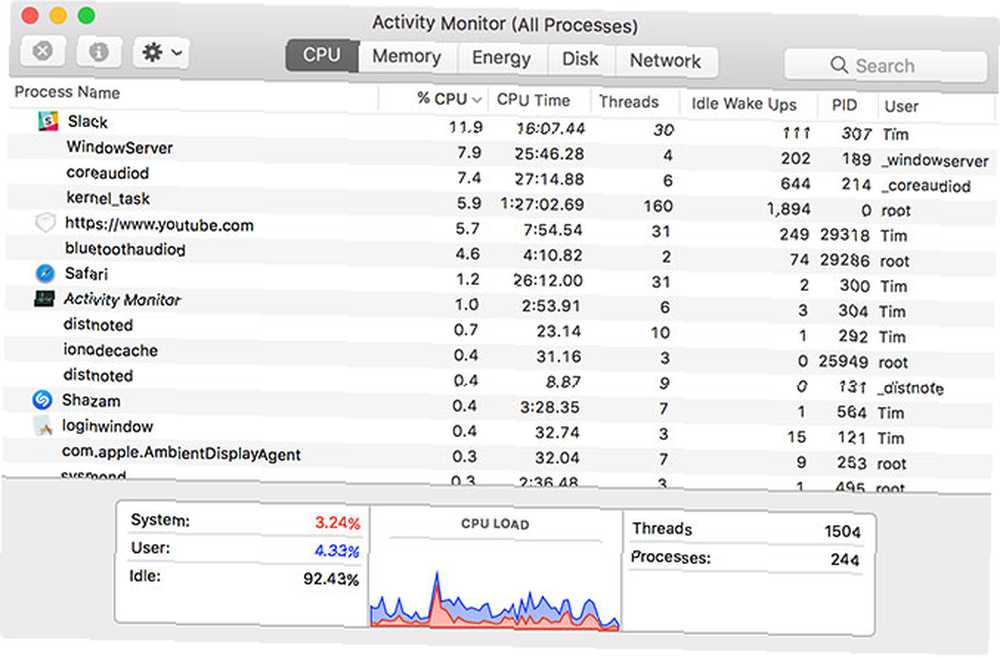The height and width of the screenshot is (658, 1000).
Task: Click the System 3.24% value
Action: pyautogui.click(x=337, y=523)
